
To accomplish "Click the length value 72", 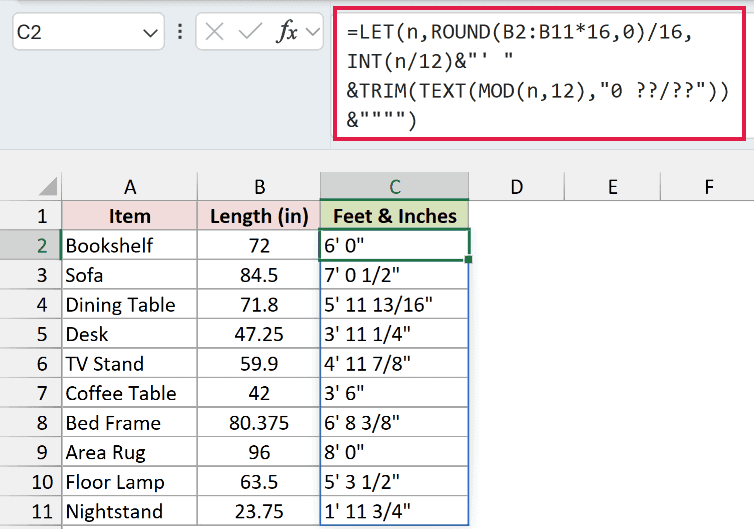I will (x=259, y=245).
